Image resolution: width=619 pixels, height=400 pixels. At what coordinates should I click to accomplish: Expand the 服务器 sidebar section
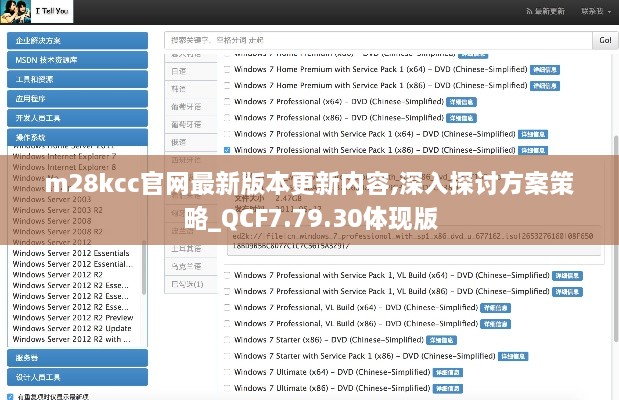pyautogui.click(x=77, y=358)
